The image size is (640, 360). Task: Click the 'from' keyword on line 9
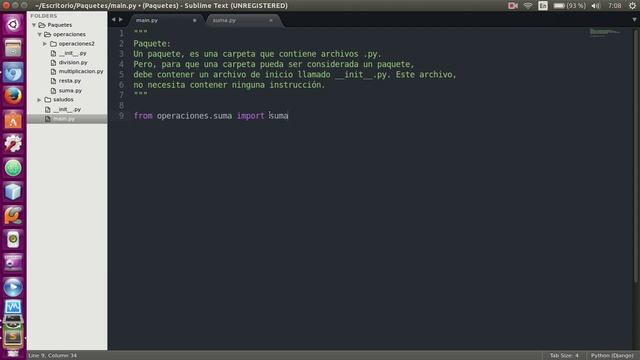(143, 116)
